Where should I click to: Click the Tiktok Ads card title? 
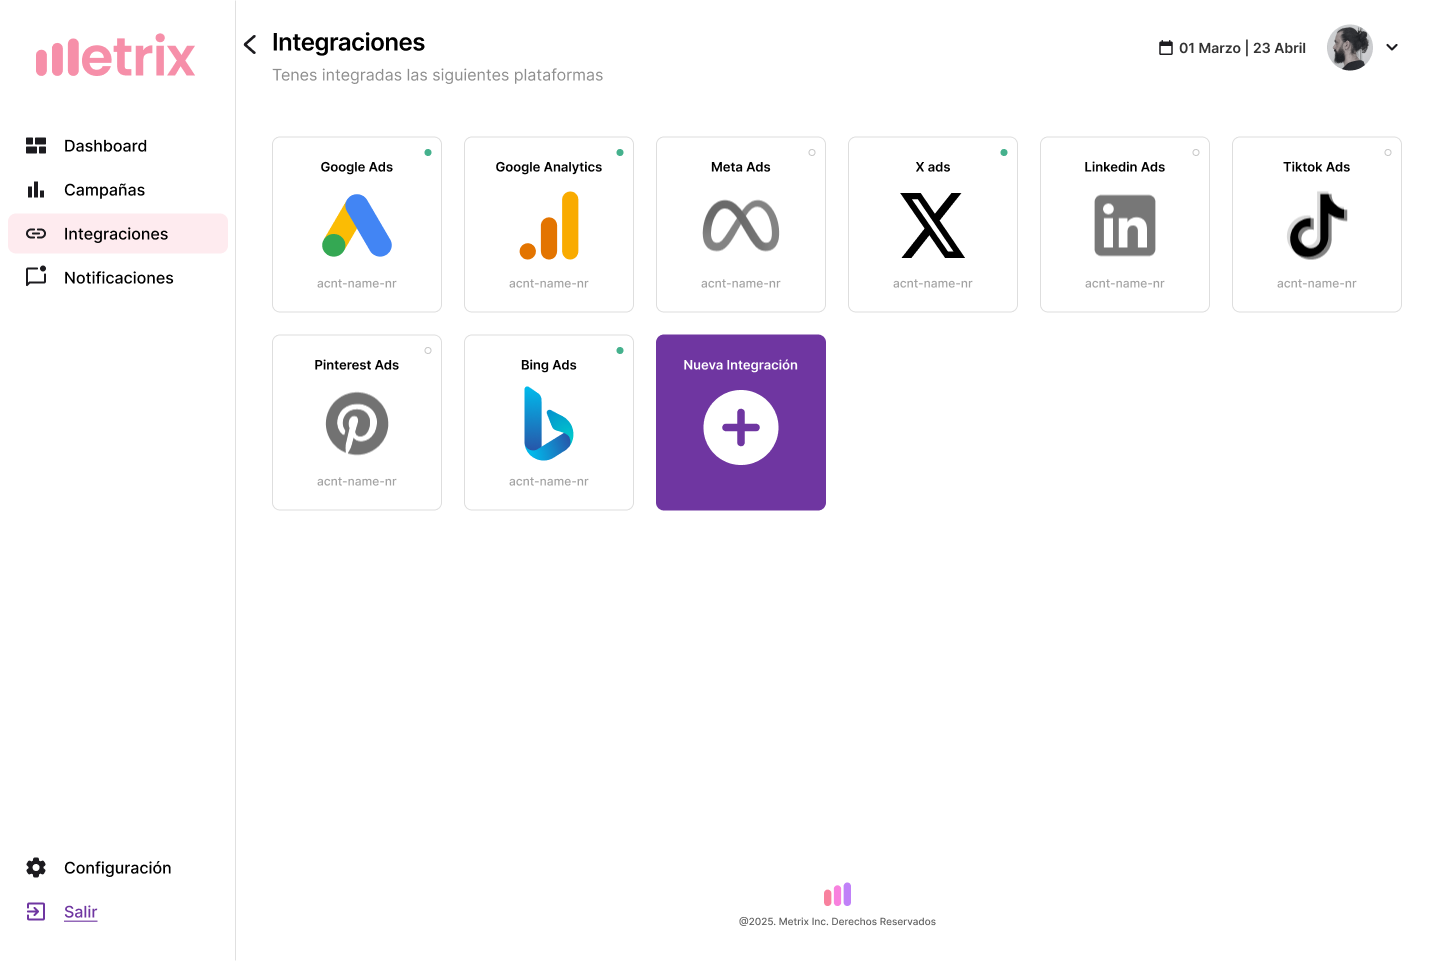pos(1317,167)
